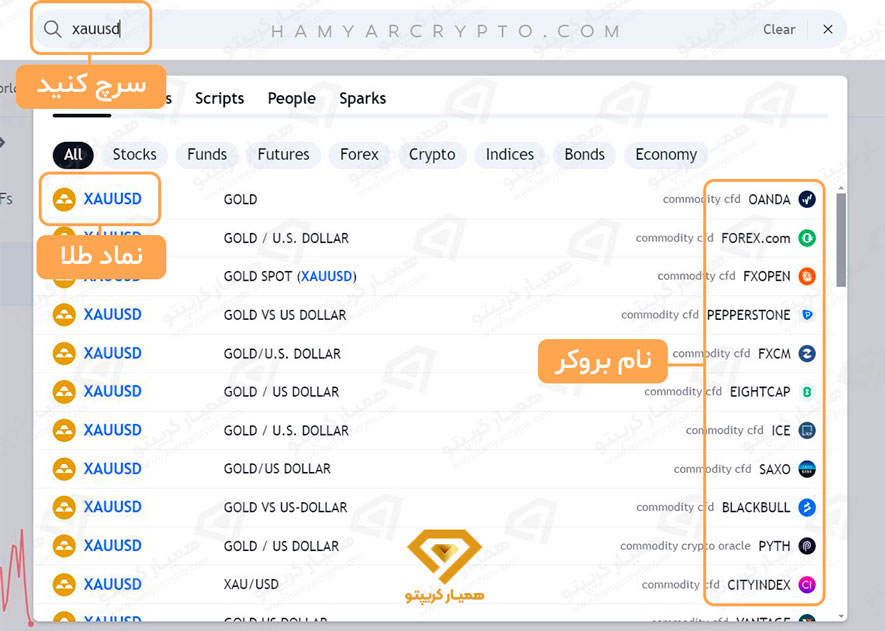Click the PYTH oracle logo icon

[807, 546]
